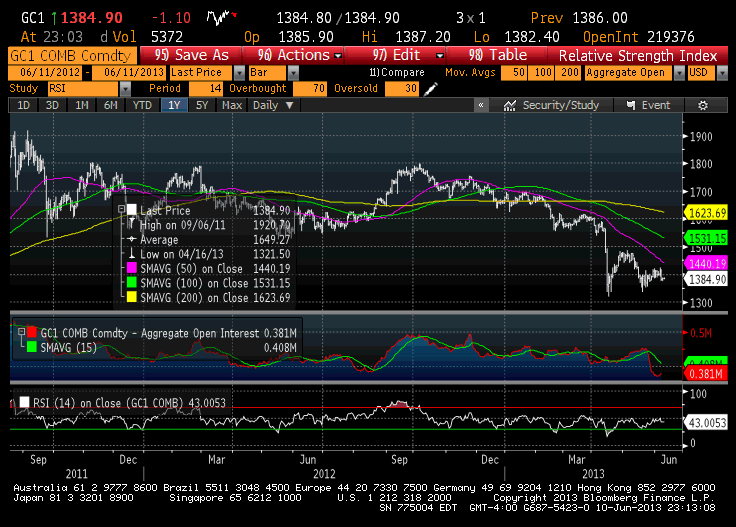
Task: Expand the Actions menu
Action: (338, 55)
